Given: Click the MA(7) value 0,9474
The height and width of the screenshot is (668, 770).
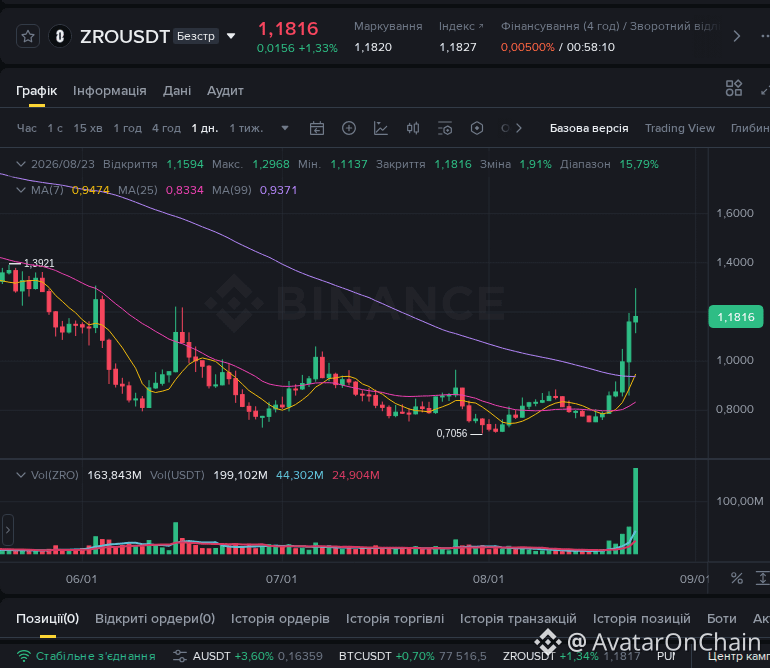Looking at the screenshot, I should tap(90, 190).
